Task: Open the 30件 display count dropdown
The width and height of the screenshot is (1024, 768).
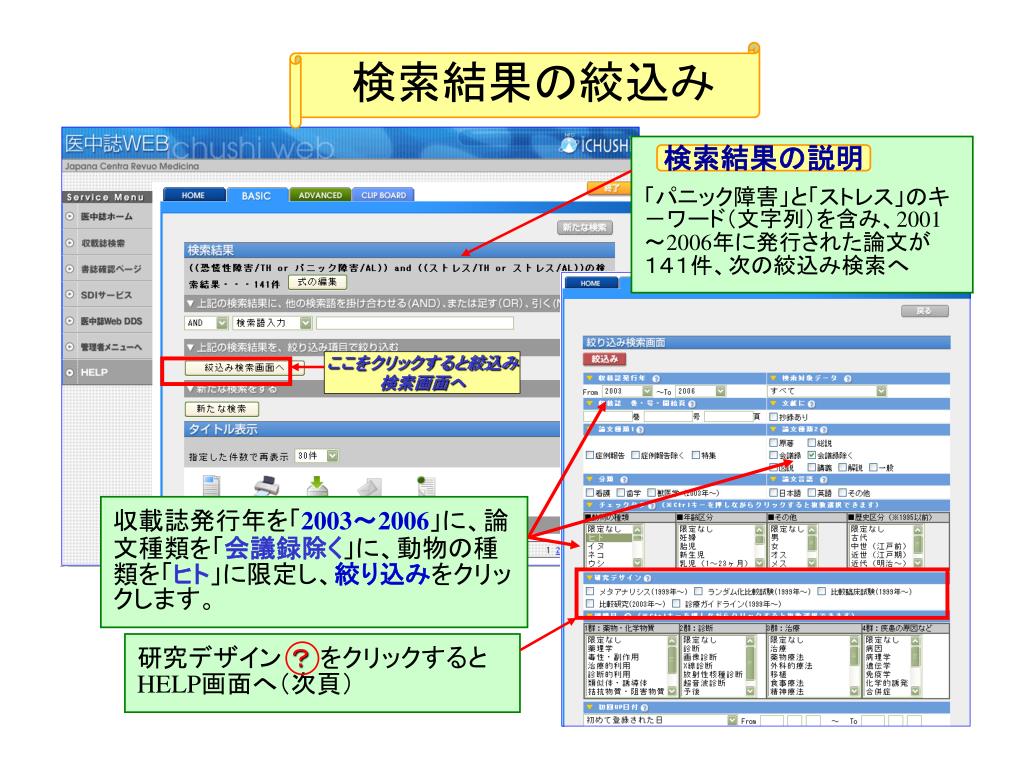Action: pyautogui.click(x=317, y=456)
